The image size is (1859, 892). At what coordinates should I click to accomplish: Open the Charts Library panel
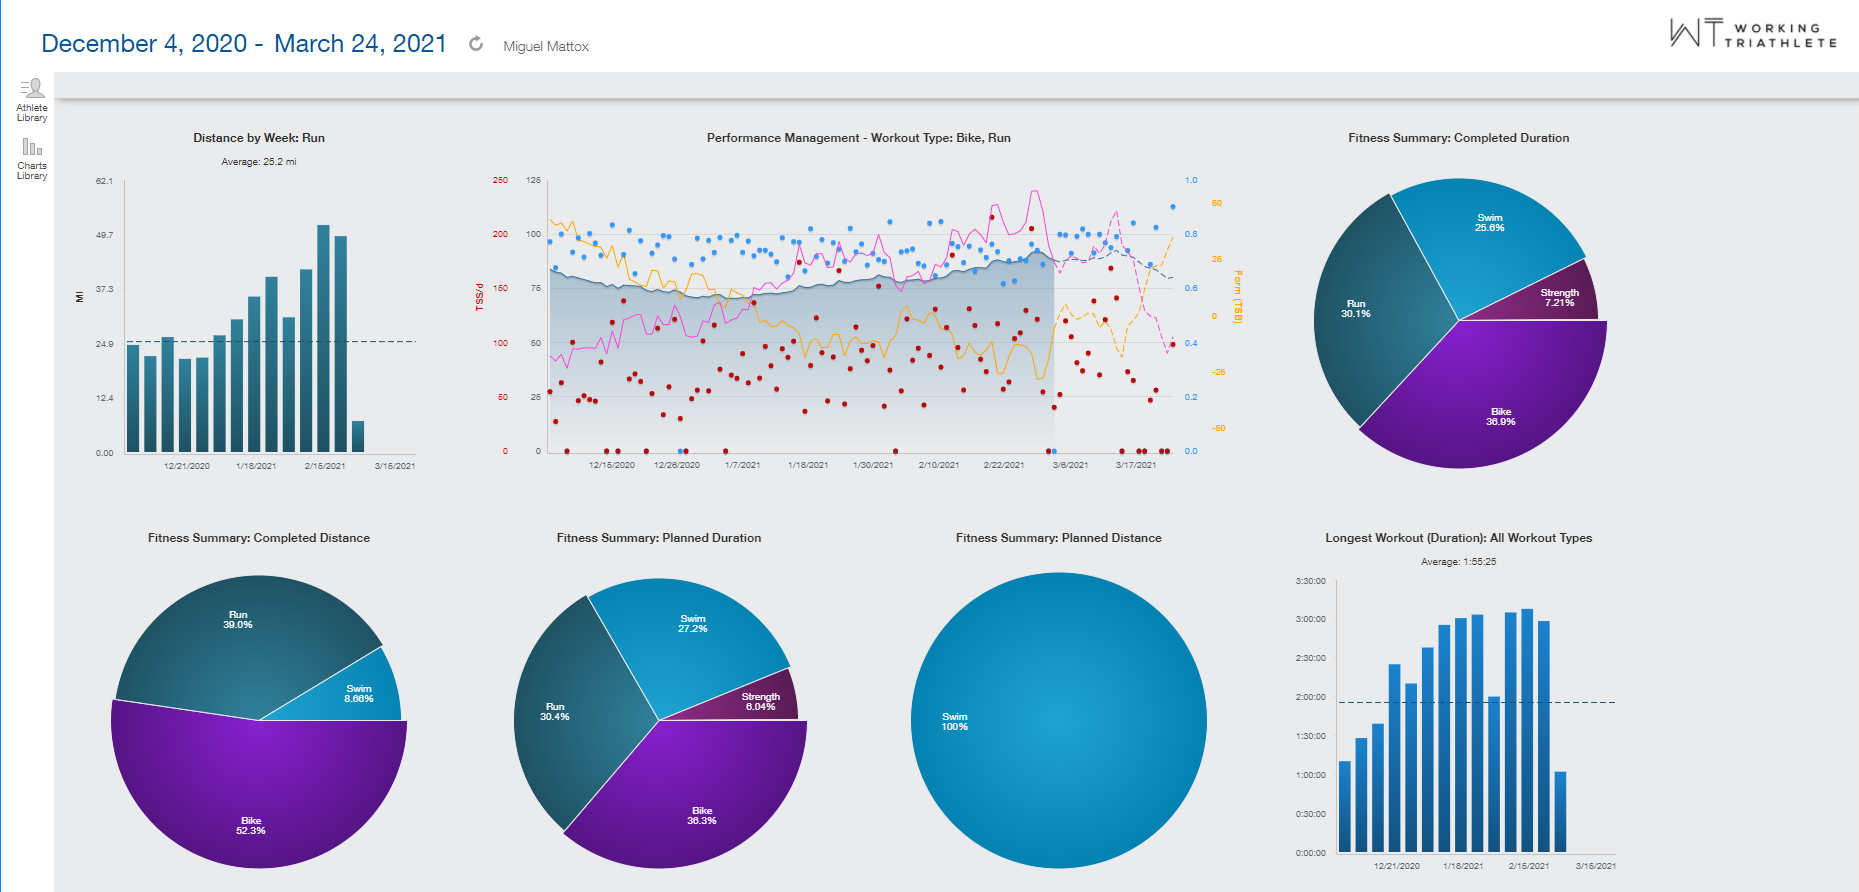(32, 159)
